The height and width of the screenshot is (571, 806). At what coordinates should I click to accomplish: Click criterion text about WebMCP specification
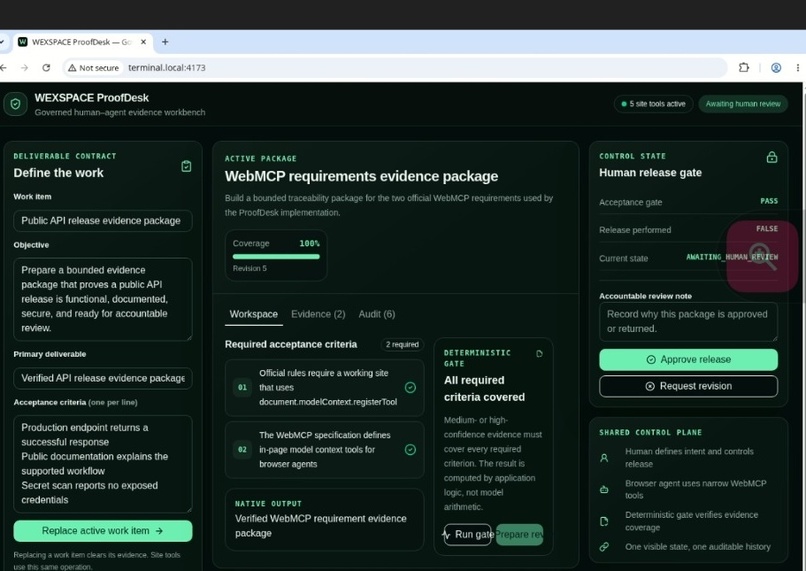[x=325, y=450]
